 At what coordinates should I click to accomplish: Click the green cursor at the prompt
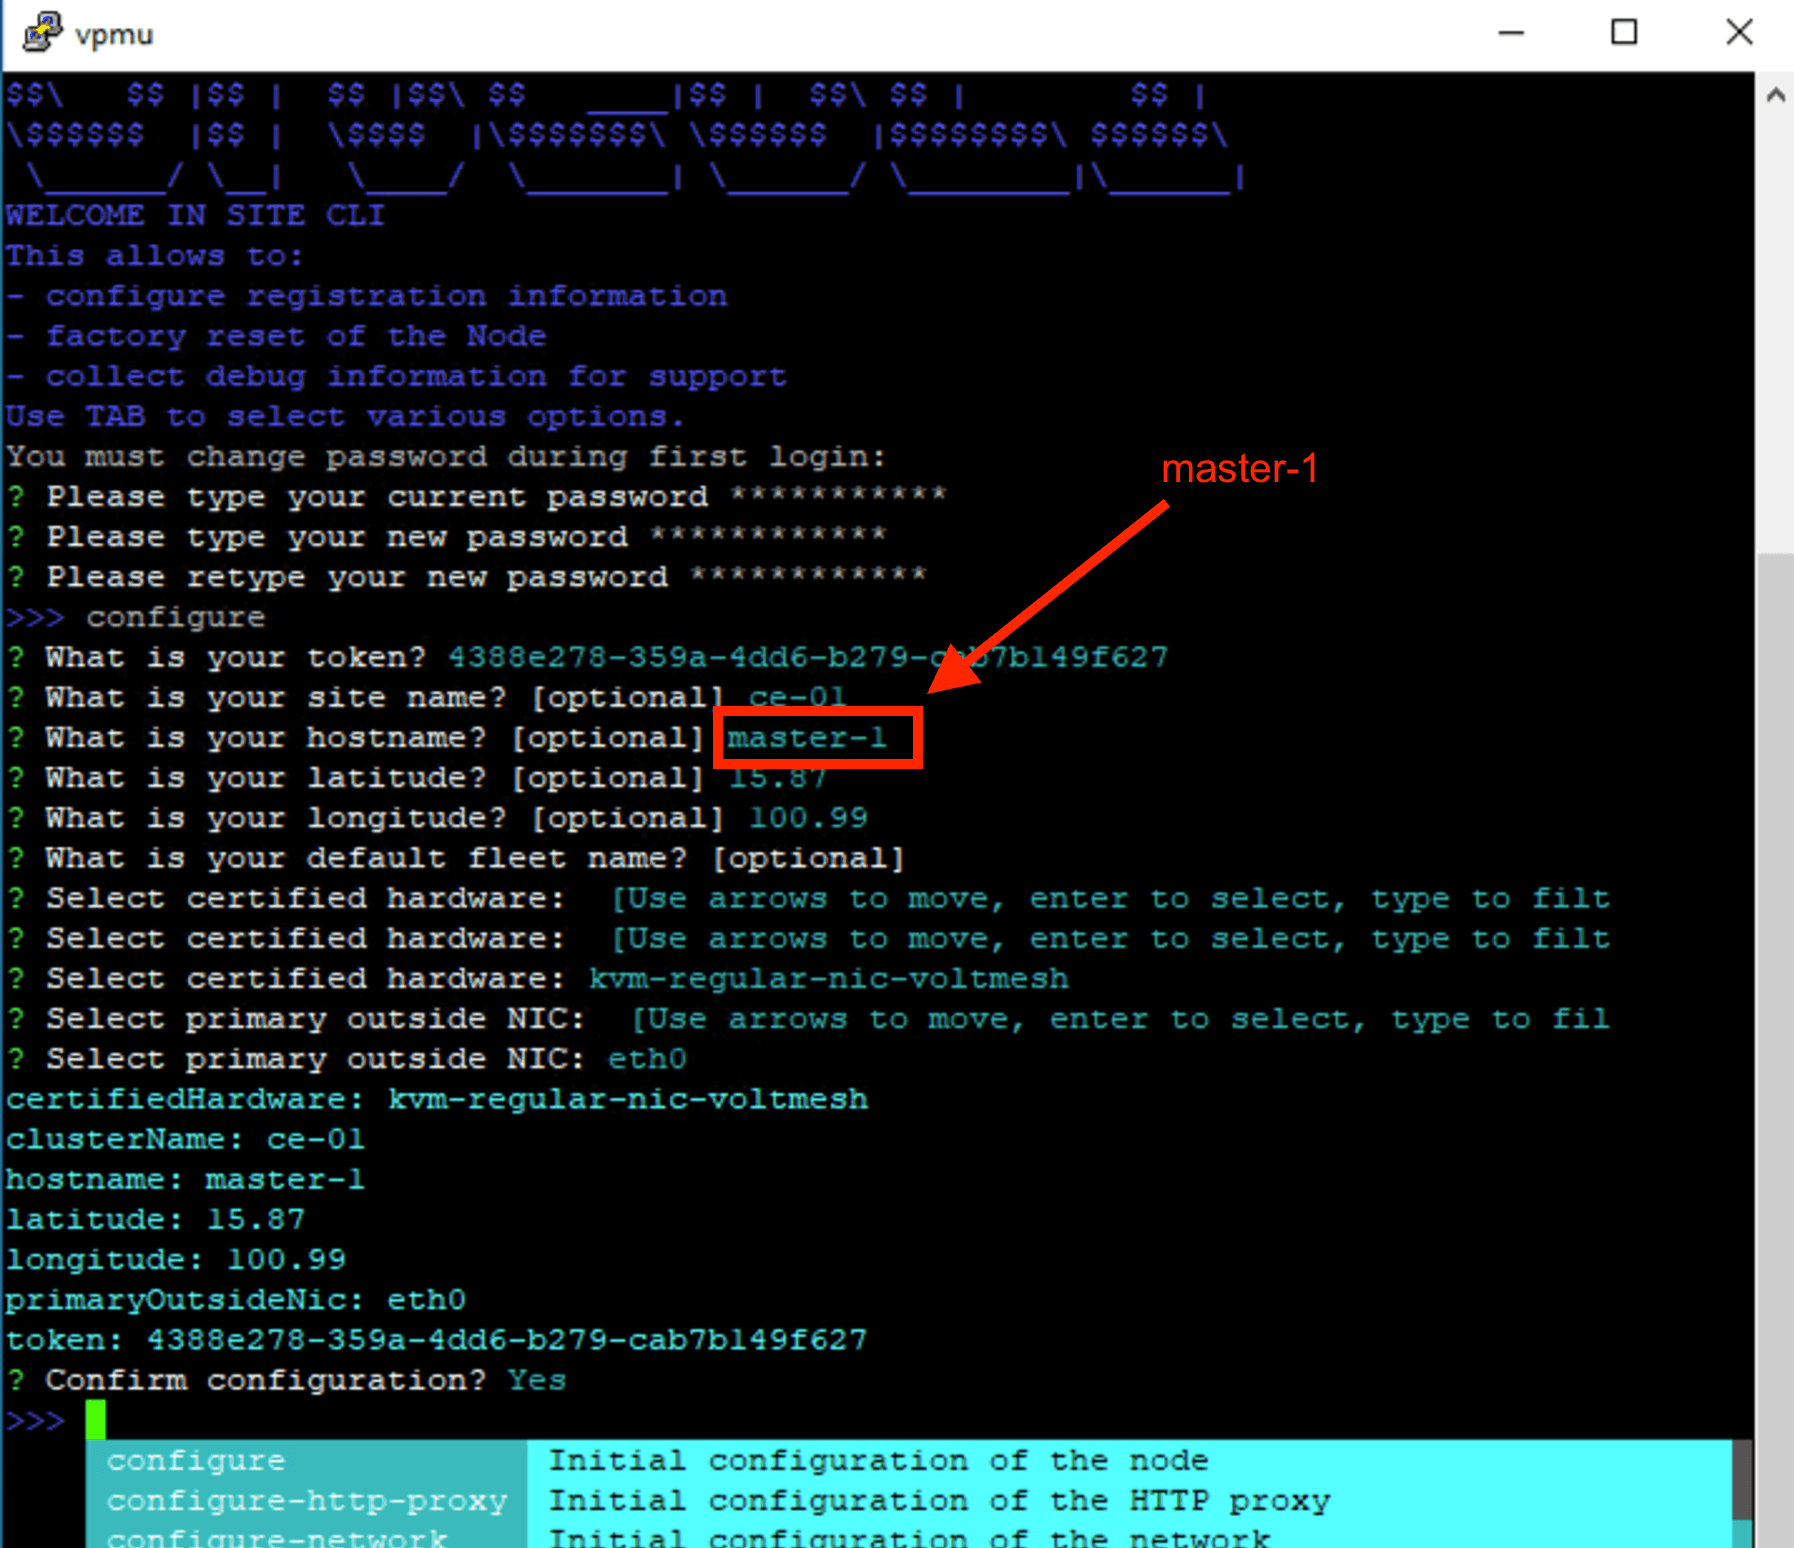[x=95, y=1419]
